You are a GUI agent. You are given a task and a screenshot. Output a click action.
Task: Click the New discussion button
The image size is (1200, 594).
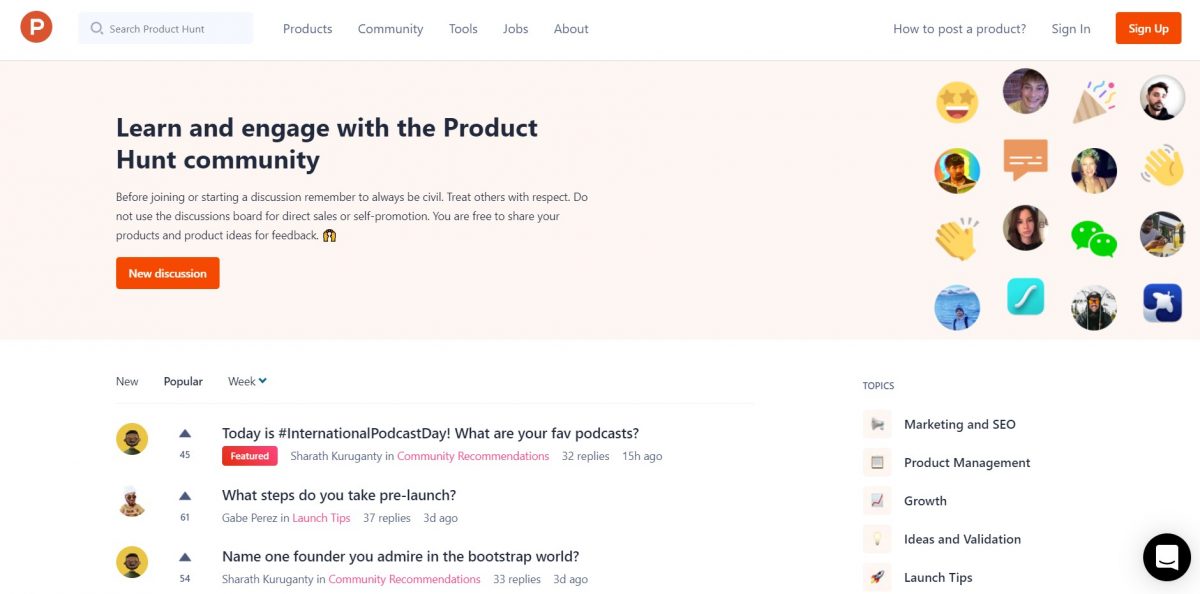pyautogui.click(x=168, y=273)
